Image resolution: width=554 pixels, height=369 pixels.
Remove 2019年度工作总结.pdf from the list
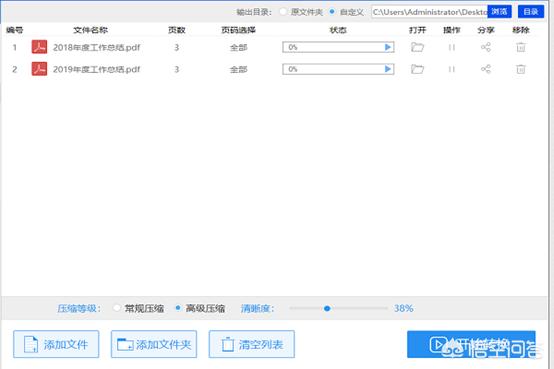521,69
